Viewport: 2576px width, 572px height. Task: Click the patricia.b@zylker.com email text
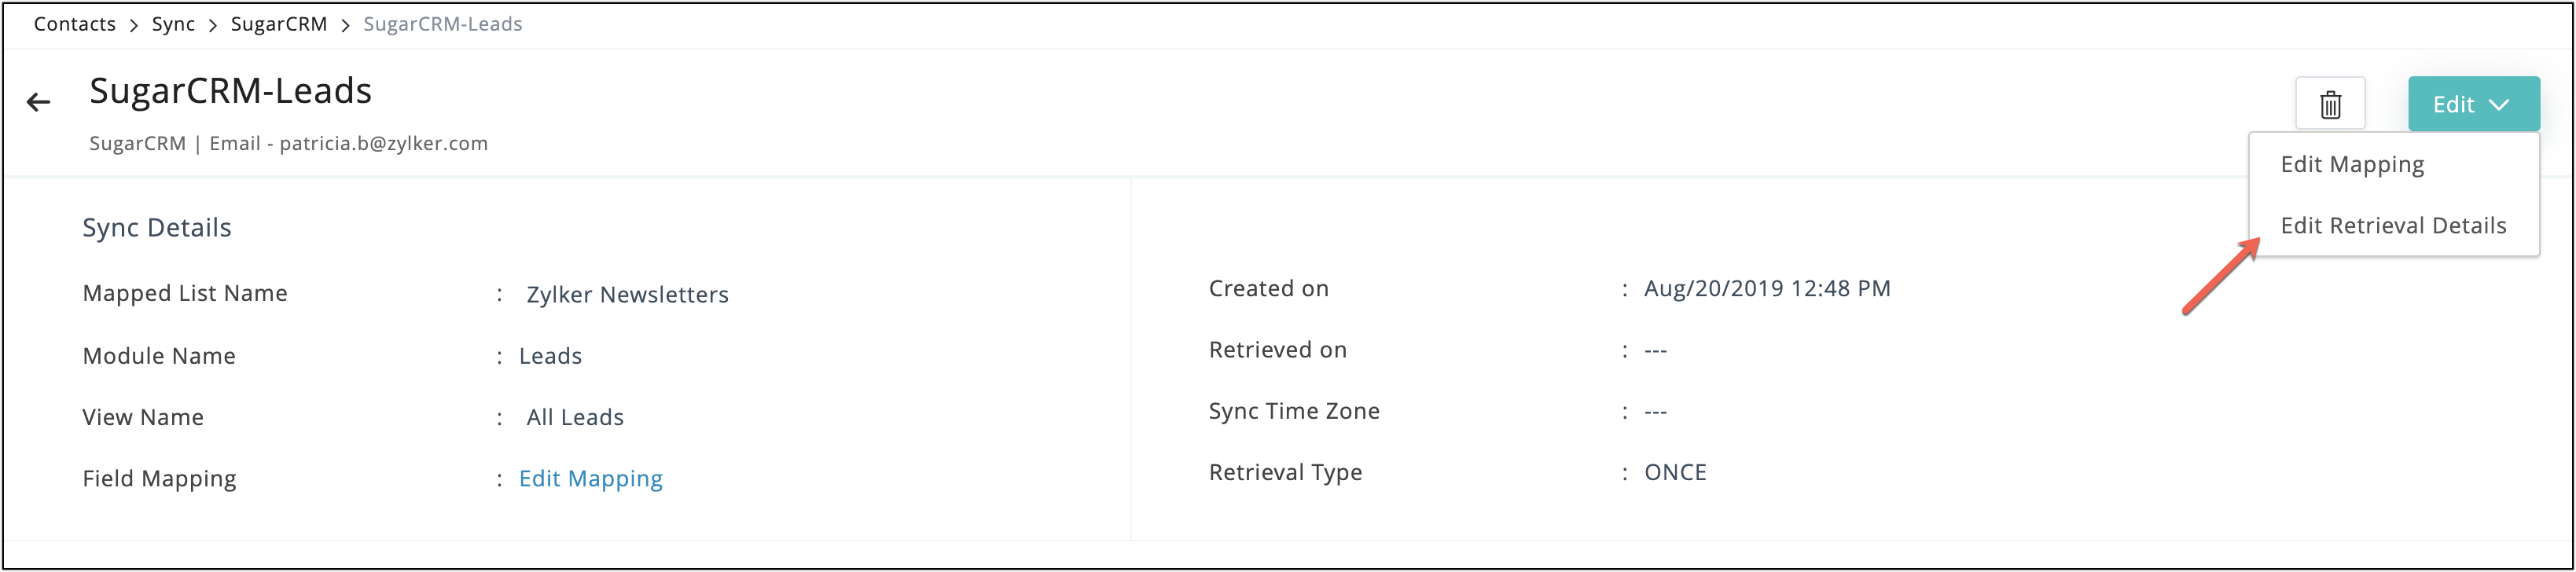click(x=384, y=143)
